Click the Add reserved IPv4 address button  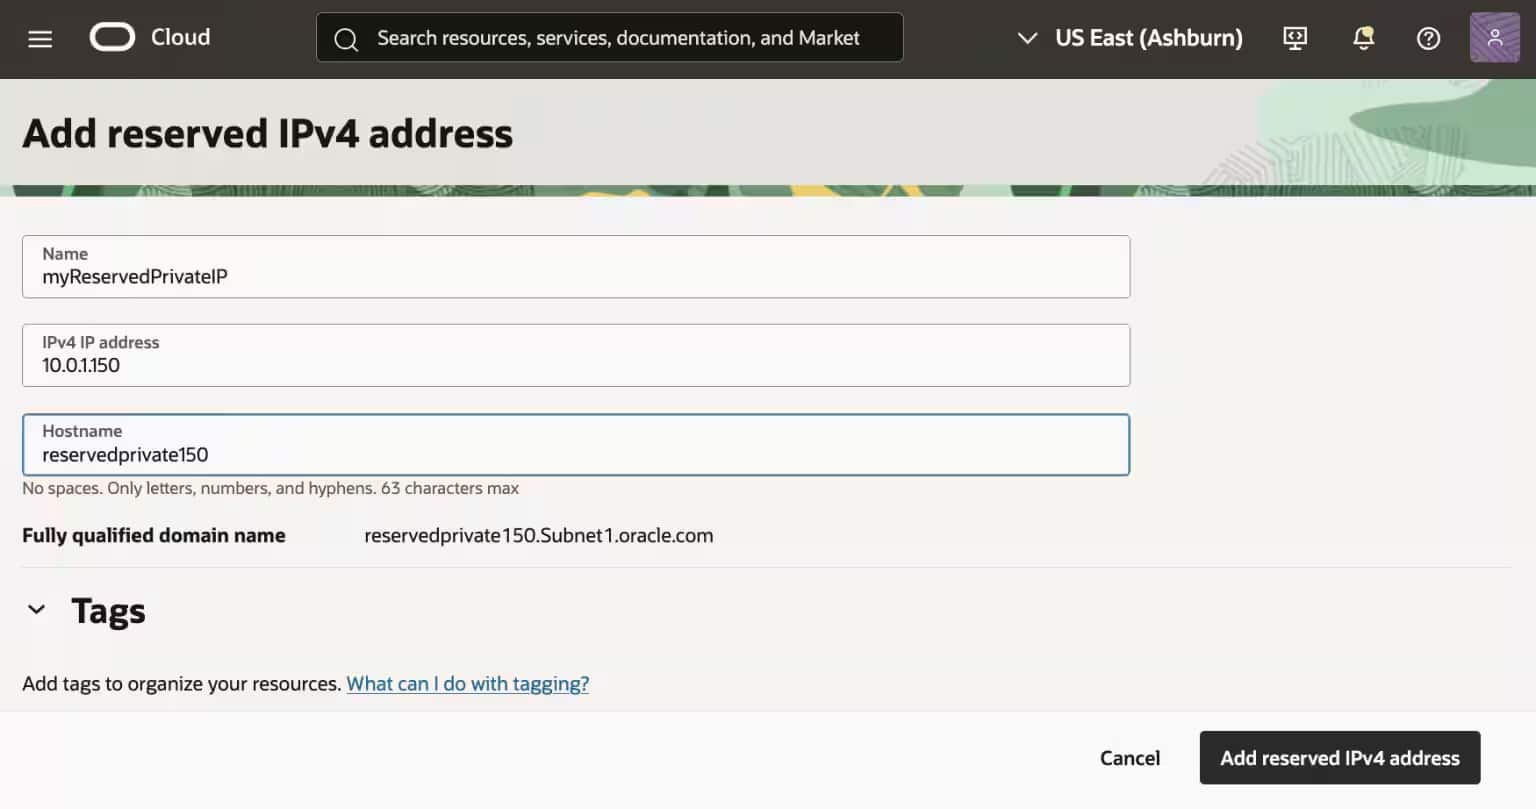click(1340, 758)
